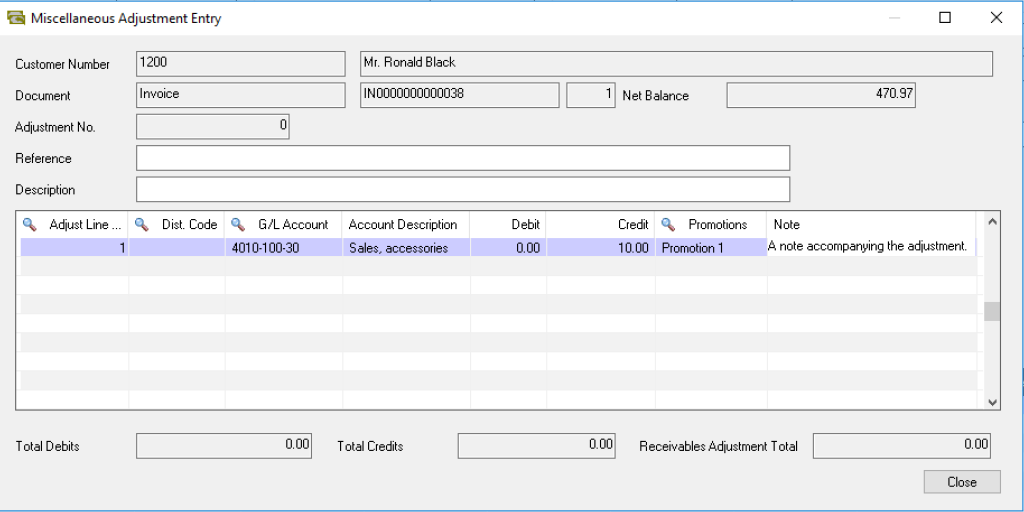Click the Close button at bottom right
The width and height of the screenshot is (1024, 512).
pos(962,482)
